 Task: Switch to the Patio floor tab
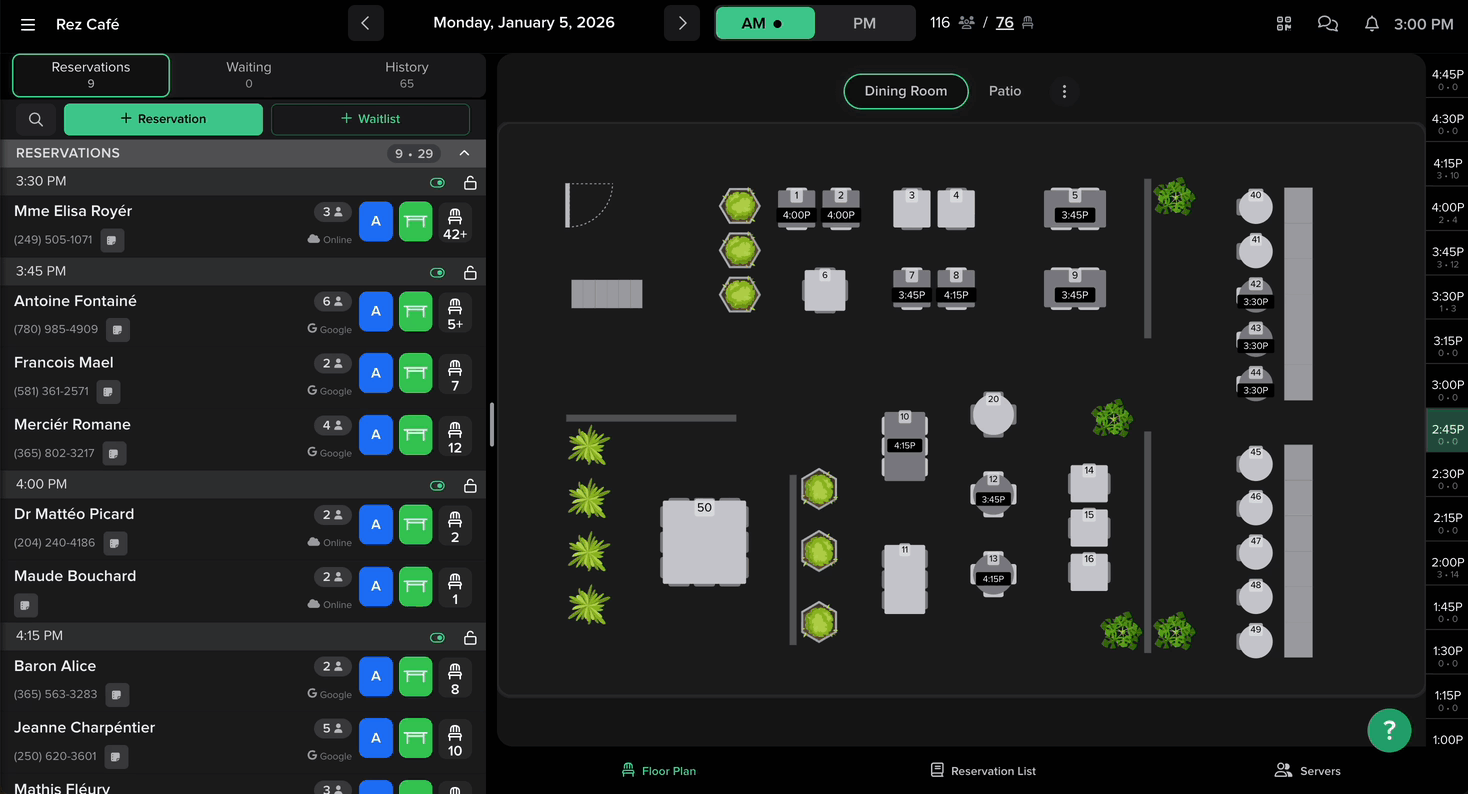pos(1005,91)
